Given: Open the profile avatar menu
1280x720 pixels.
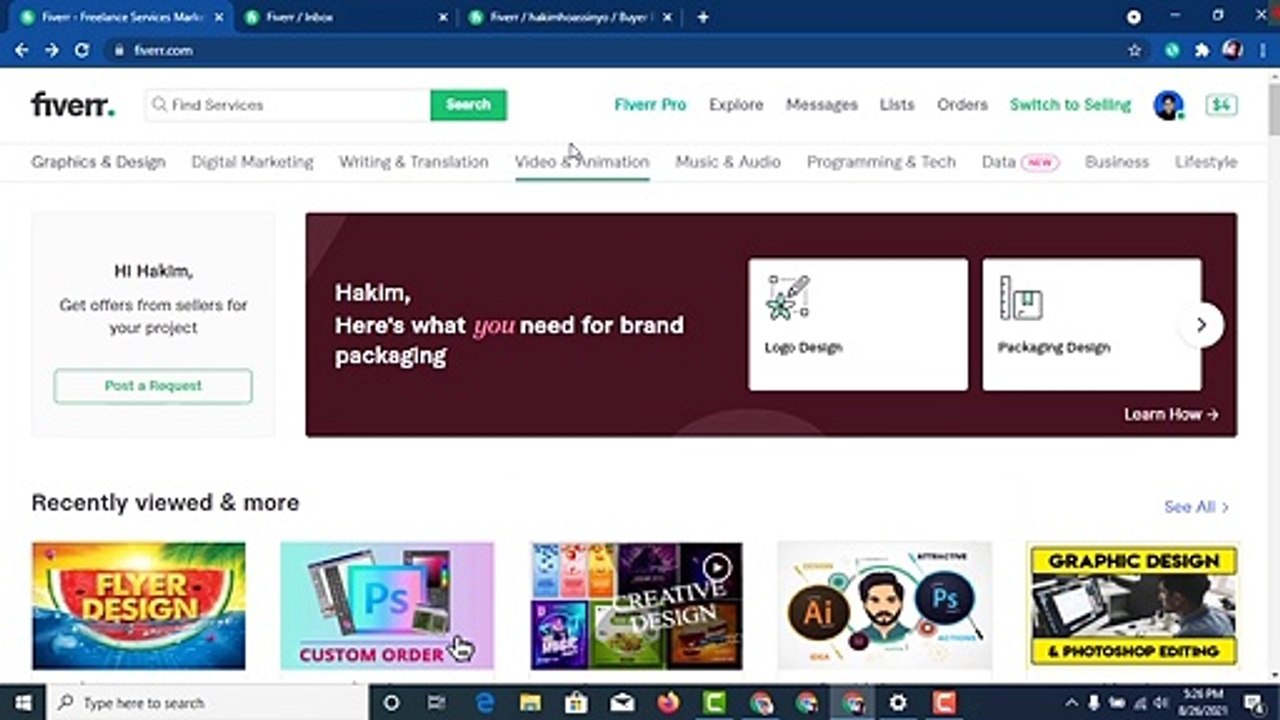Looking at the screenshot, I should pyautogui.click(x=1168, y=105).
